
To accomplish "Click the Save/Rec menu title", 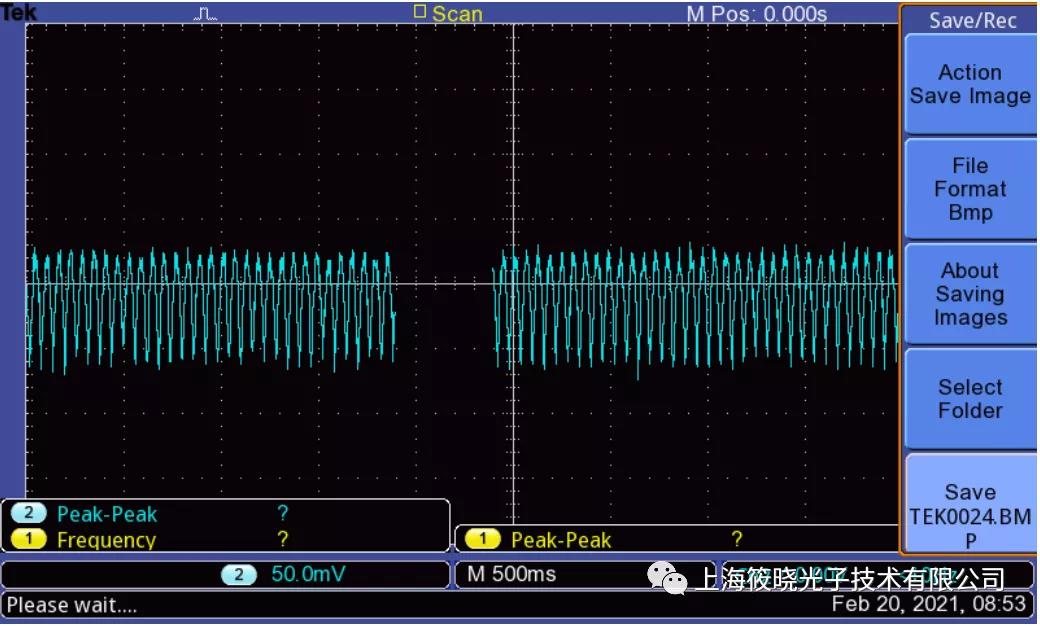I will (x=972, y=21).
